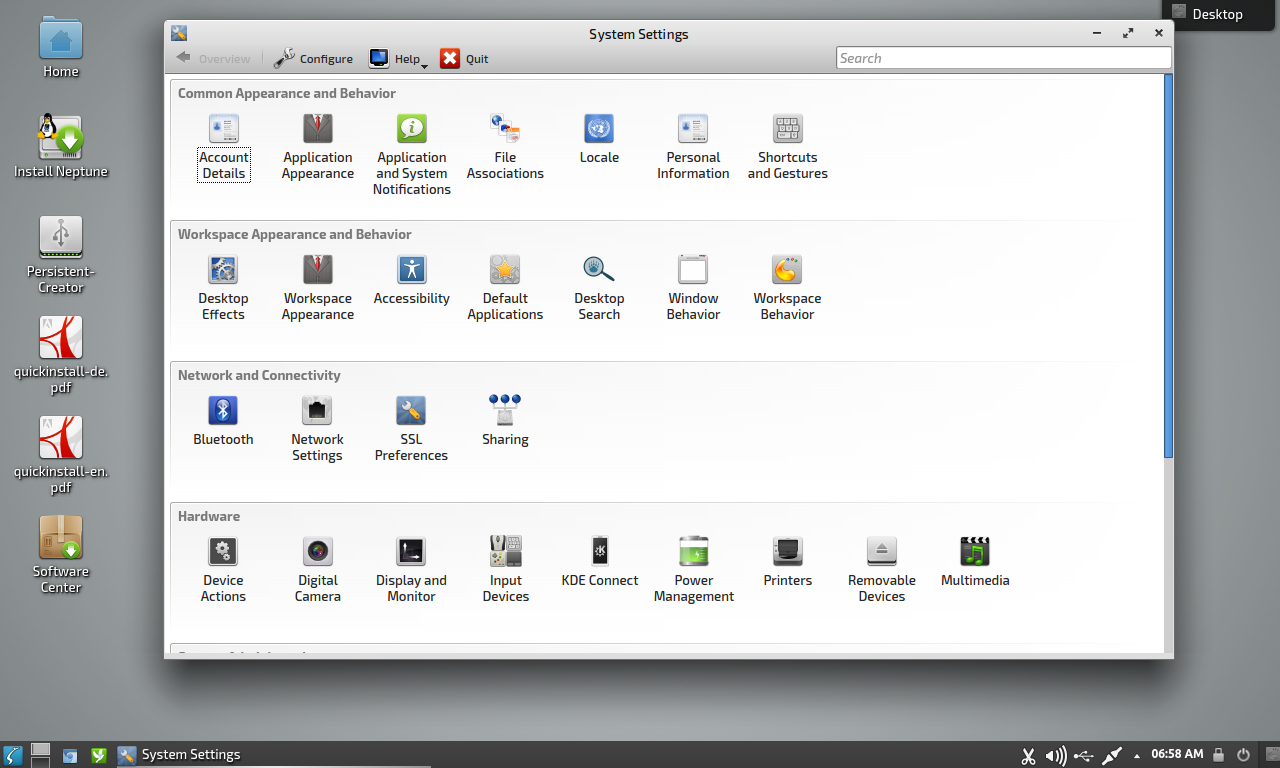Open Window Behavior settings
1280x768 pixels.
tap(693, 288)
